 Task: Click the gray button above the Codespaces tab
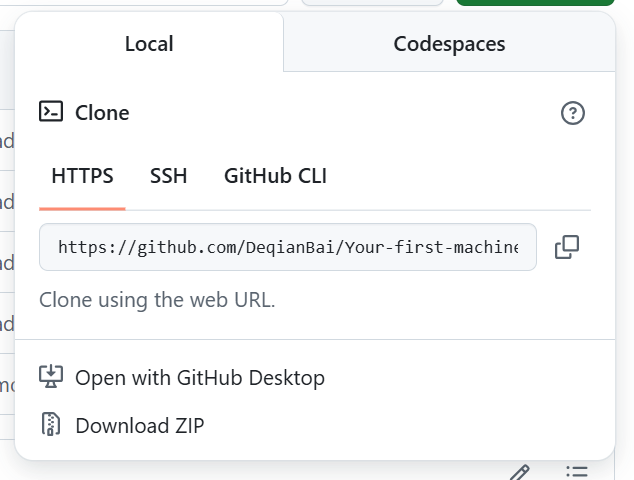[x=372, y=2]
